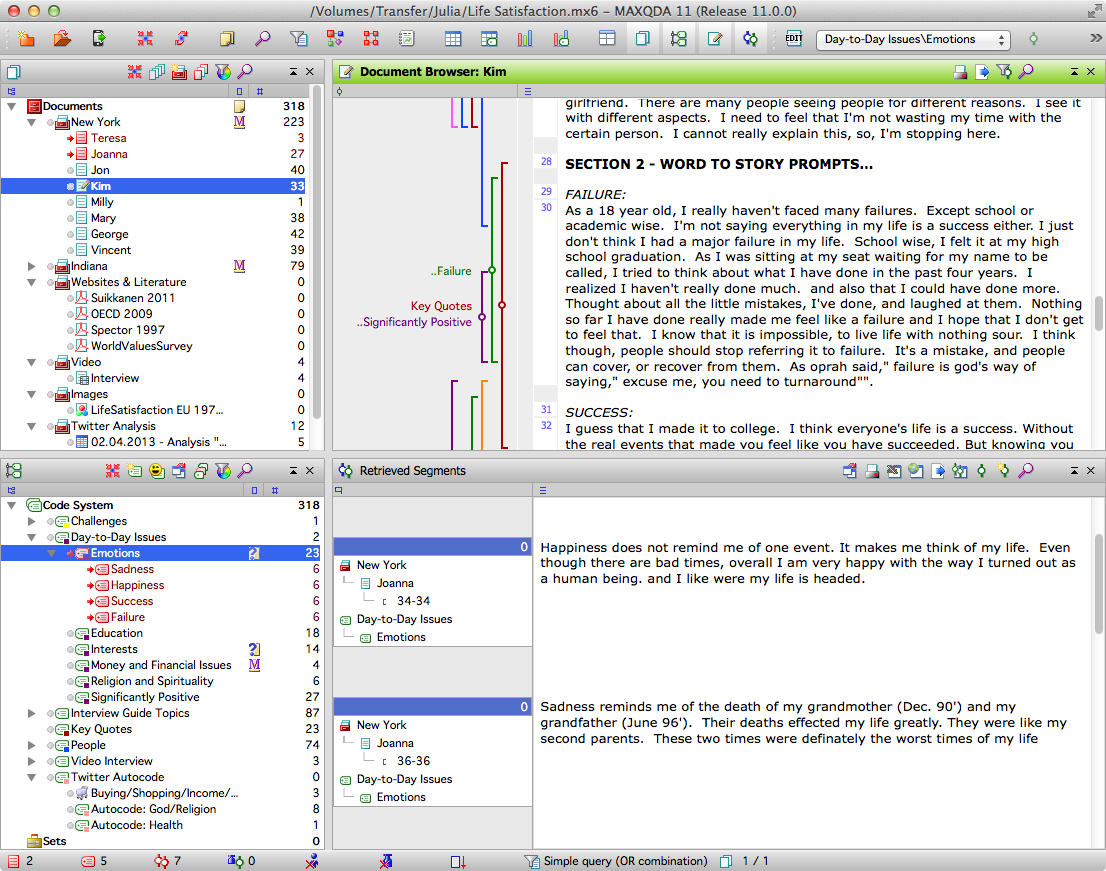Collapse the Day-to-Day Issues code
Screen dimensions: 1106x871
click(32, 537)
